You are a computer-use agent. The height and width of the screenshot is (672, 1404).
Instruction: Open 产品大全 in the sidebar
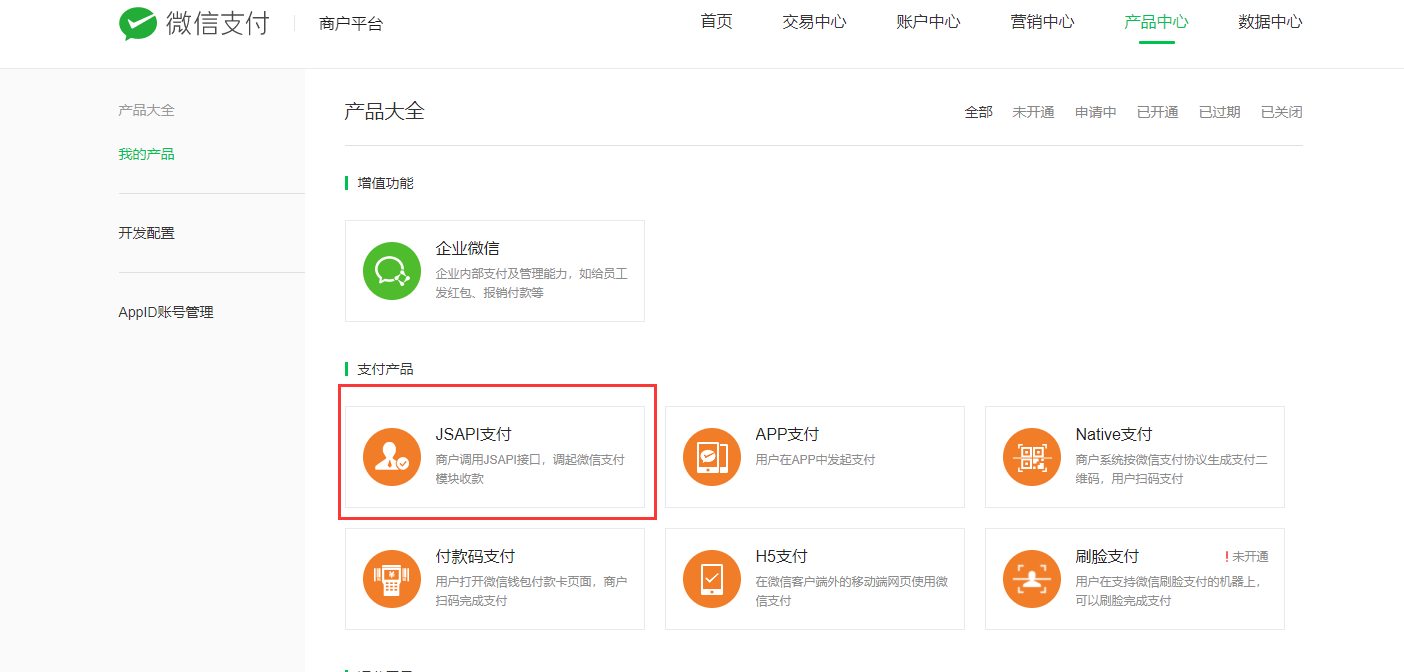coord(146,110)
